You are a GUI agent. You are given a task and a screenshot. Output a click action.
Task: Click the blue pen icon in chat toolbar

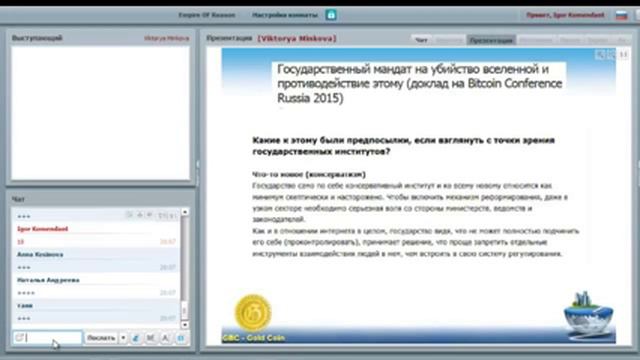(x=136, y=338)
